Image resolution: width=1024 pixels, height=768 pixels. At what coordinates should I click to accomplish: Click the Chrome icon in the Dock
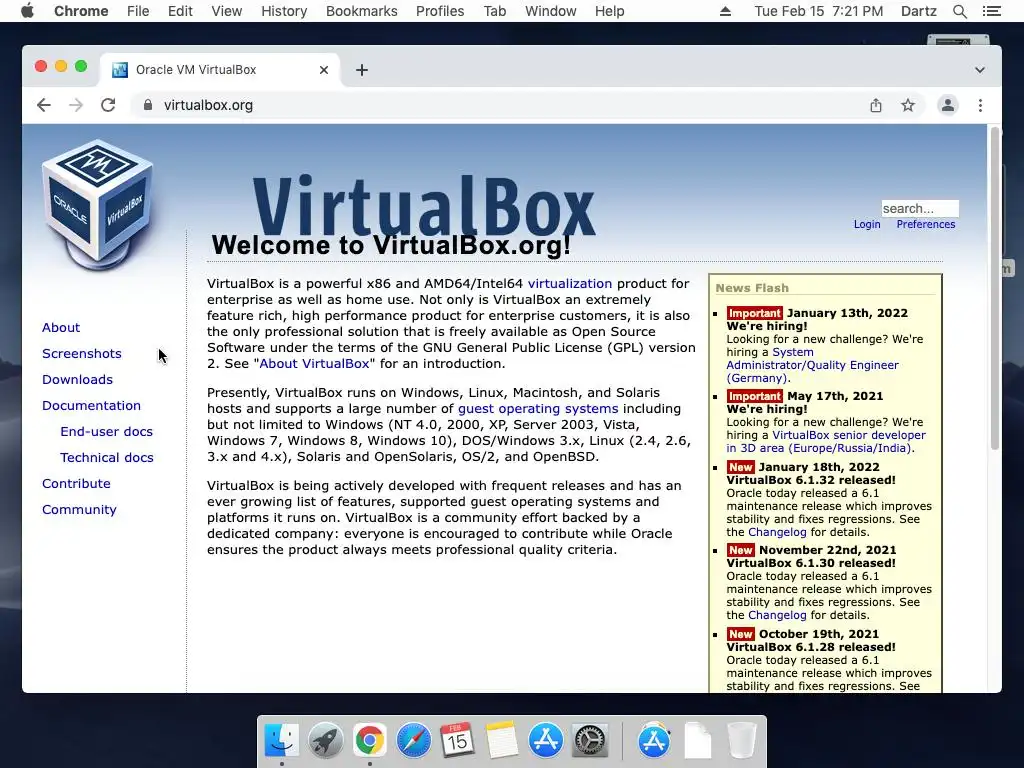click(x=370, y=741)
